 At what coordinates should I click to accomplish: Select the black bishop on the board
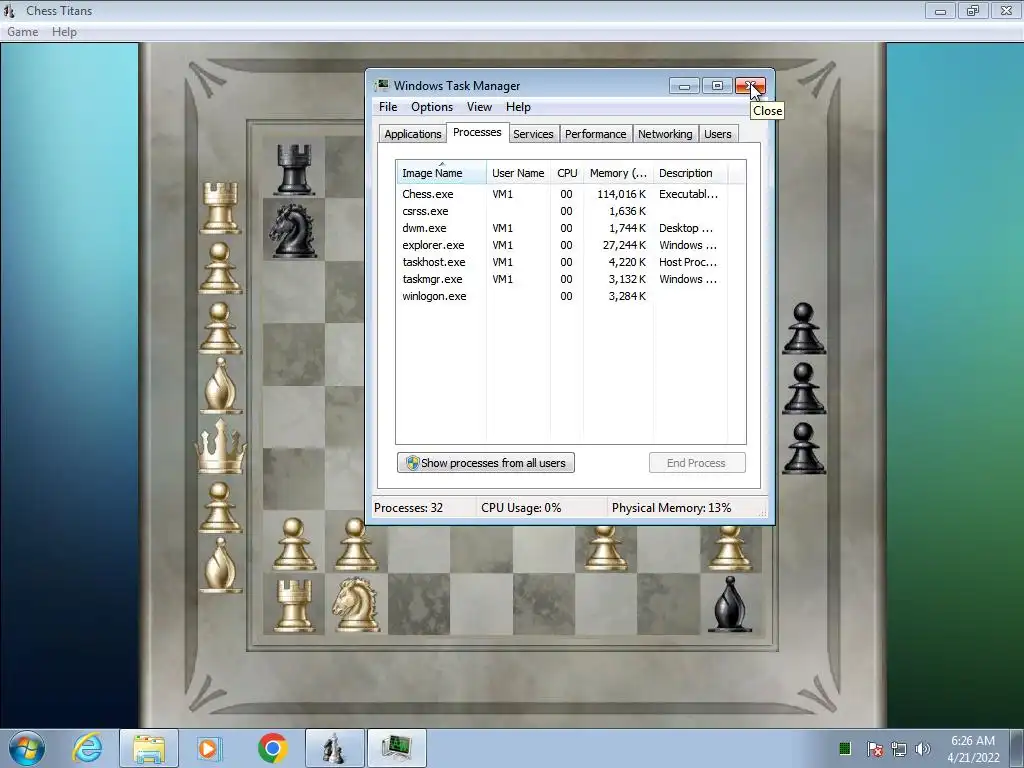click(729, 604)
